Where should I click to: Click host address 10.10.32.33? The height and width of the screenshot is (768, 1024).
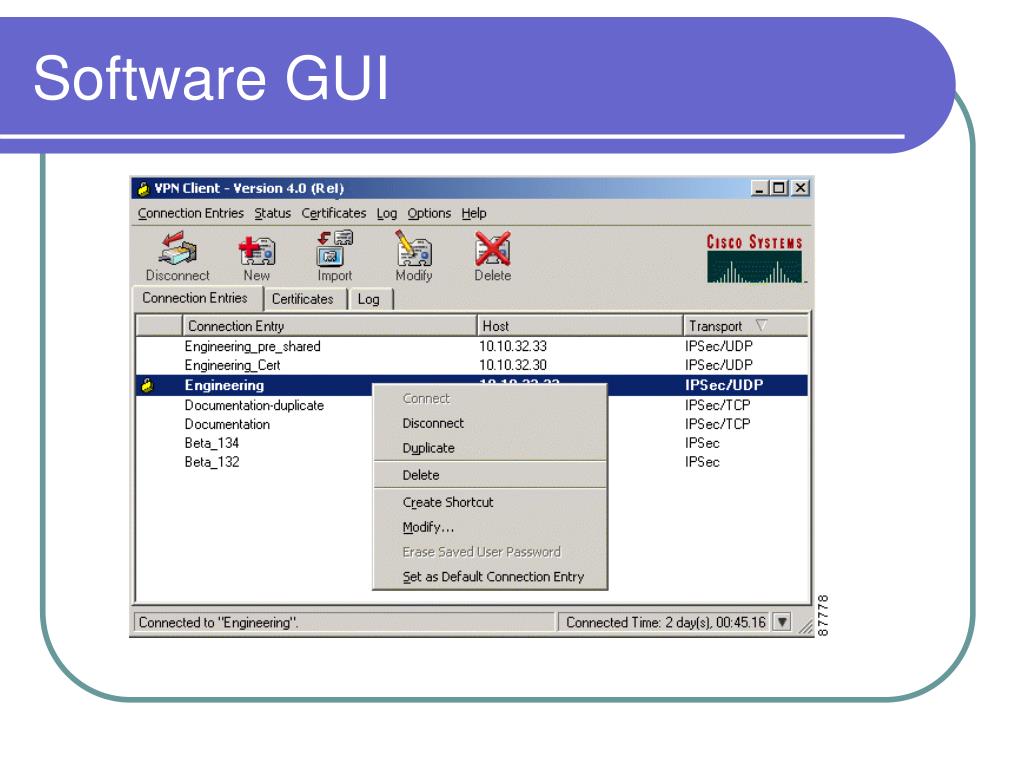click(x=513, y=346)
